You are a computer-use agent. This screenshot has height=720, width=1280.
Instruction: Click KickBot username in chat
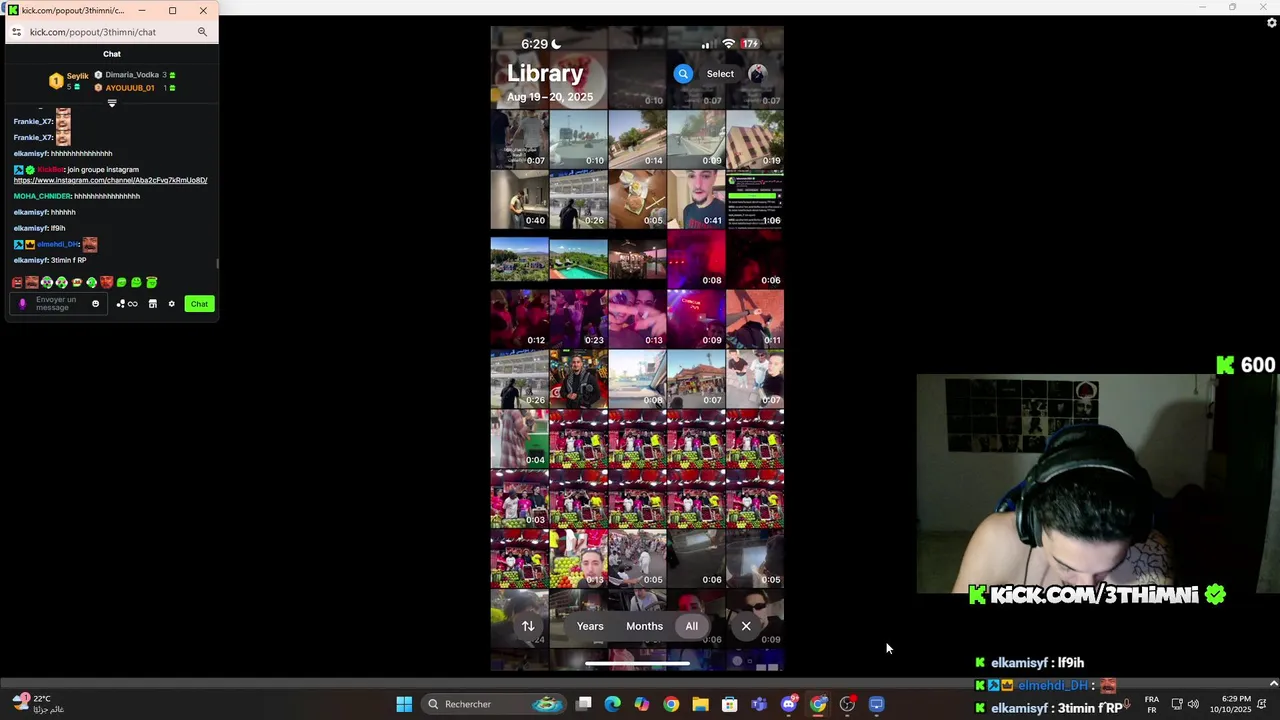point(50,170)
